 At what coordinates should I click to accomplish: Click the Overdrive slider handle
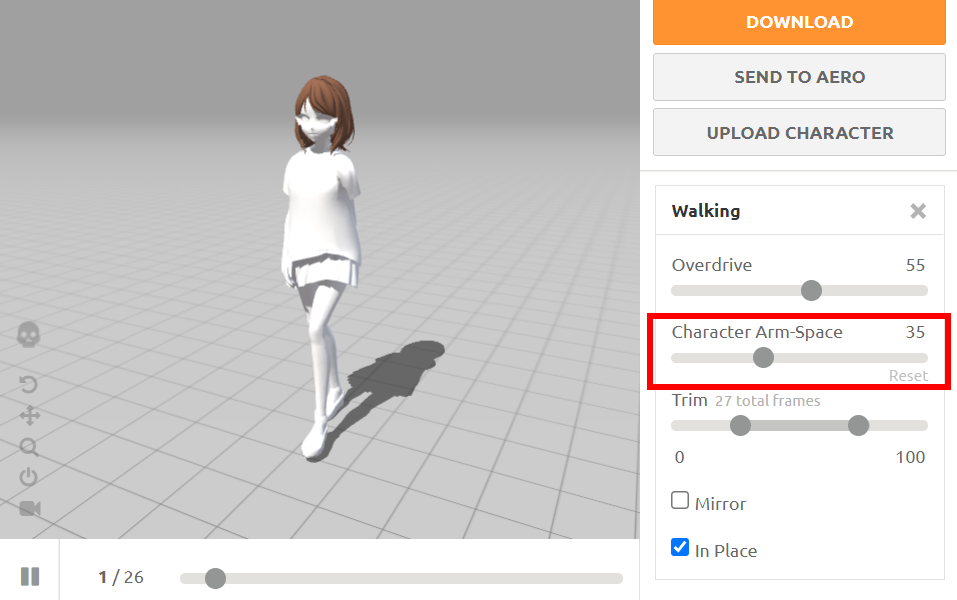(x=811, y=290)
